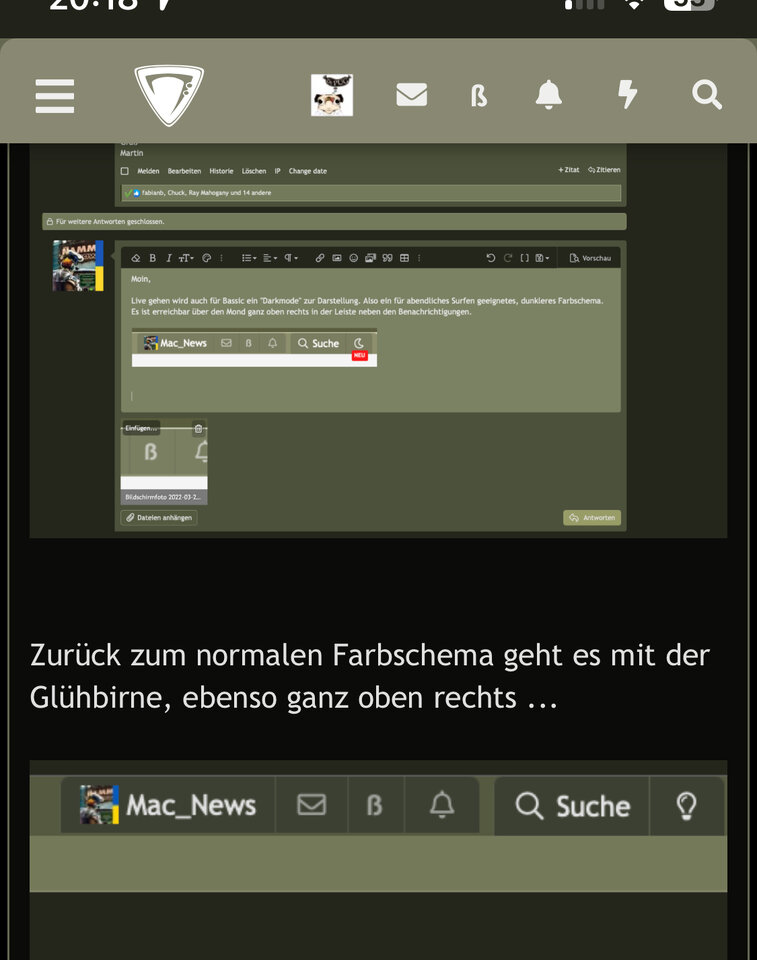Click Historie in the post actions
757x960 pixels.
tap(221, 171)
